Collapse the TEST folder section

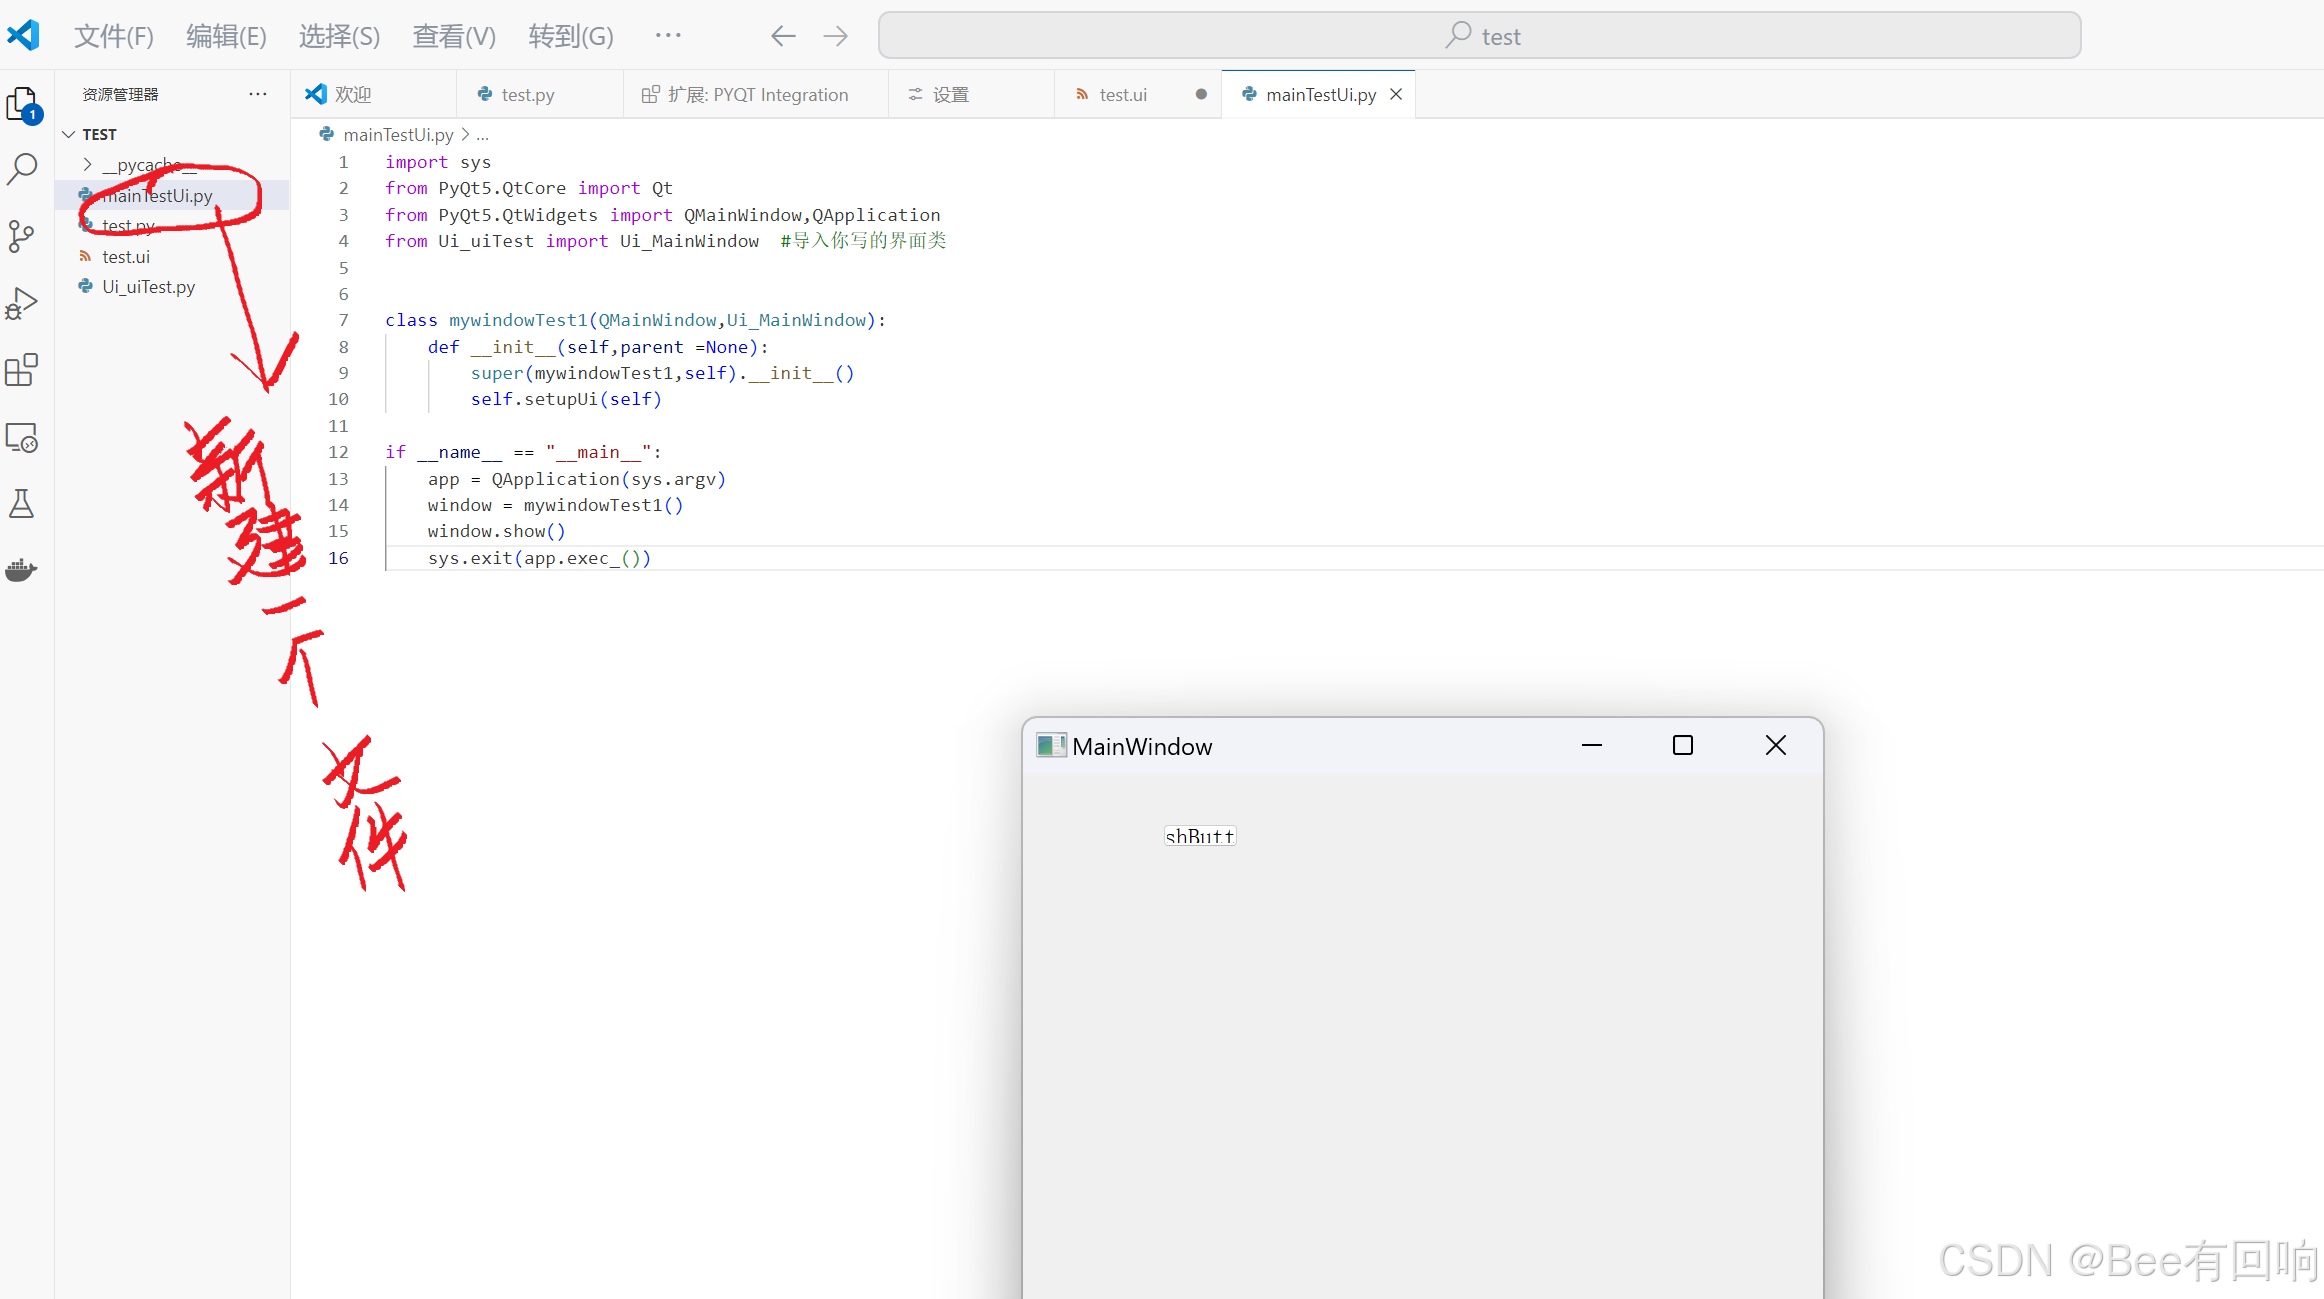(x=69, y=134)
